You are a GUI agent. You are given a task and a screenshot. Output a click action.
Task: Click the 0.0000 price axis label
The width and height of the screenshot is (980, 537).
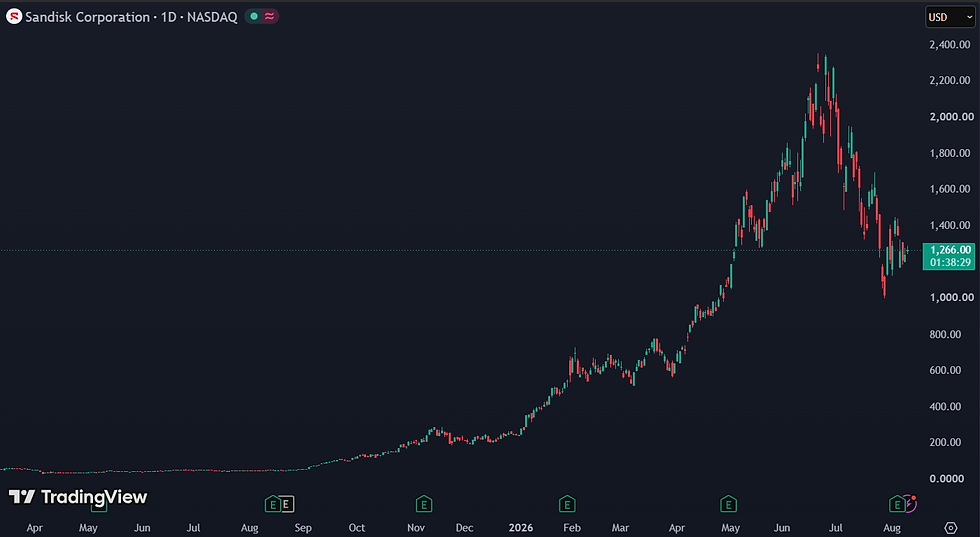948,479
